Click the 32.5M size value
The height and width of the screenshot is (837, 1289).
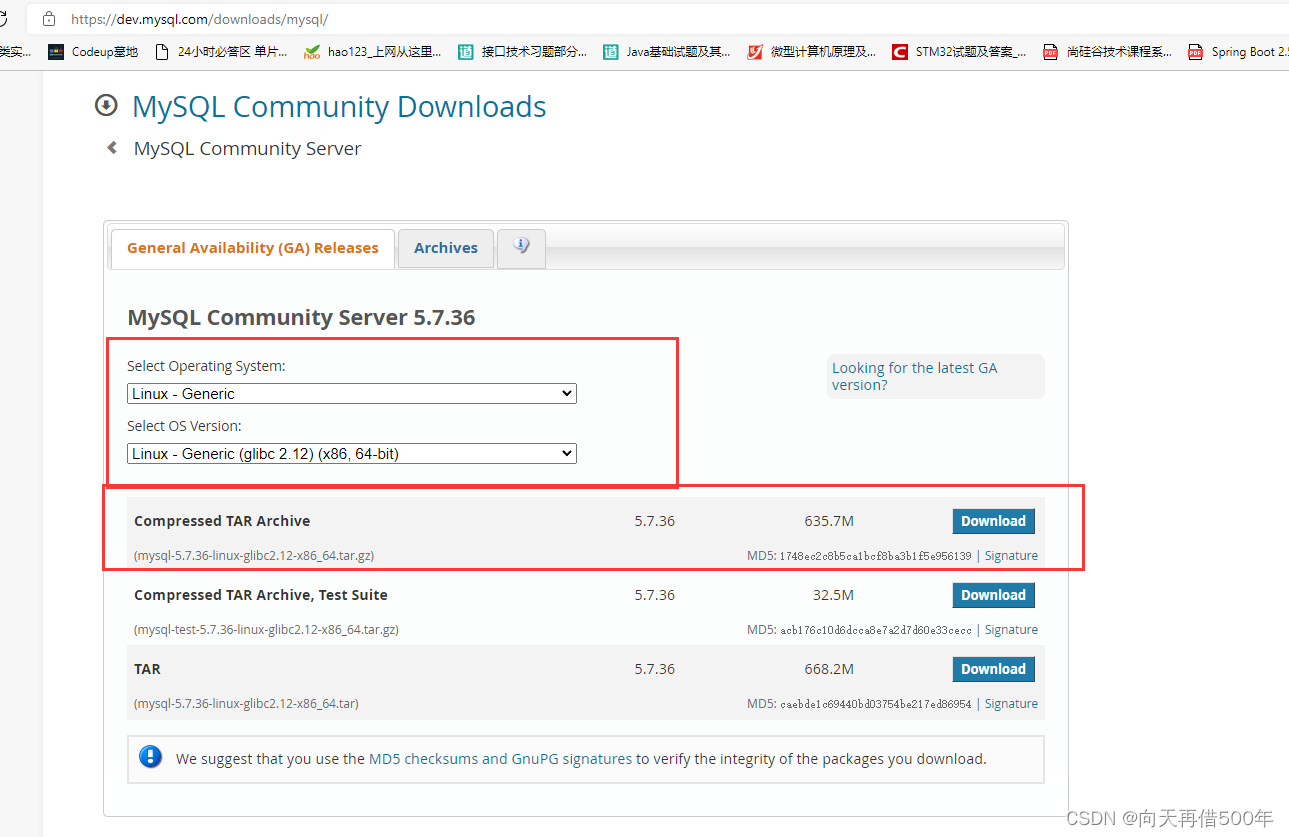(x=833, y=595)
